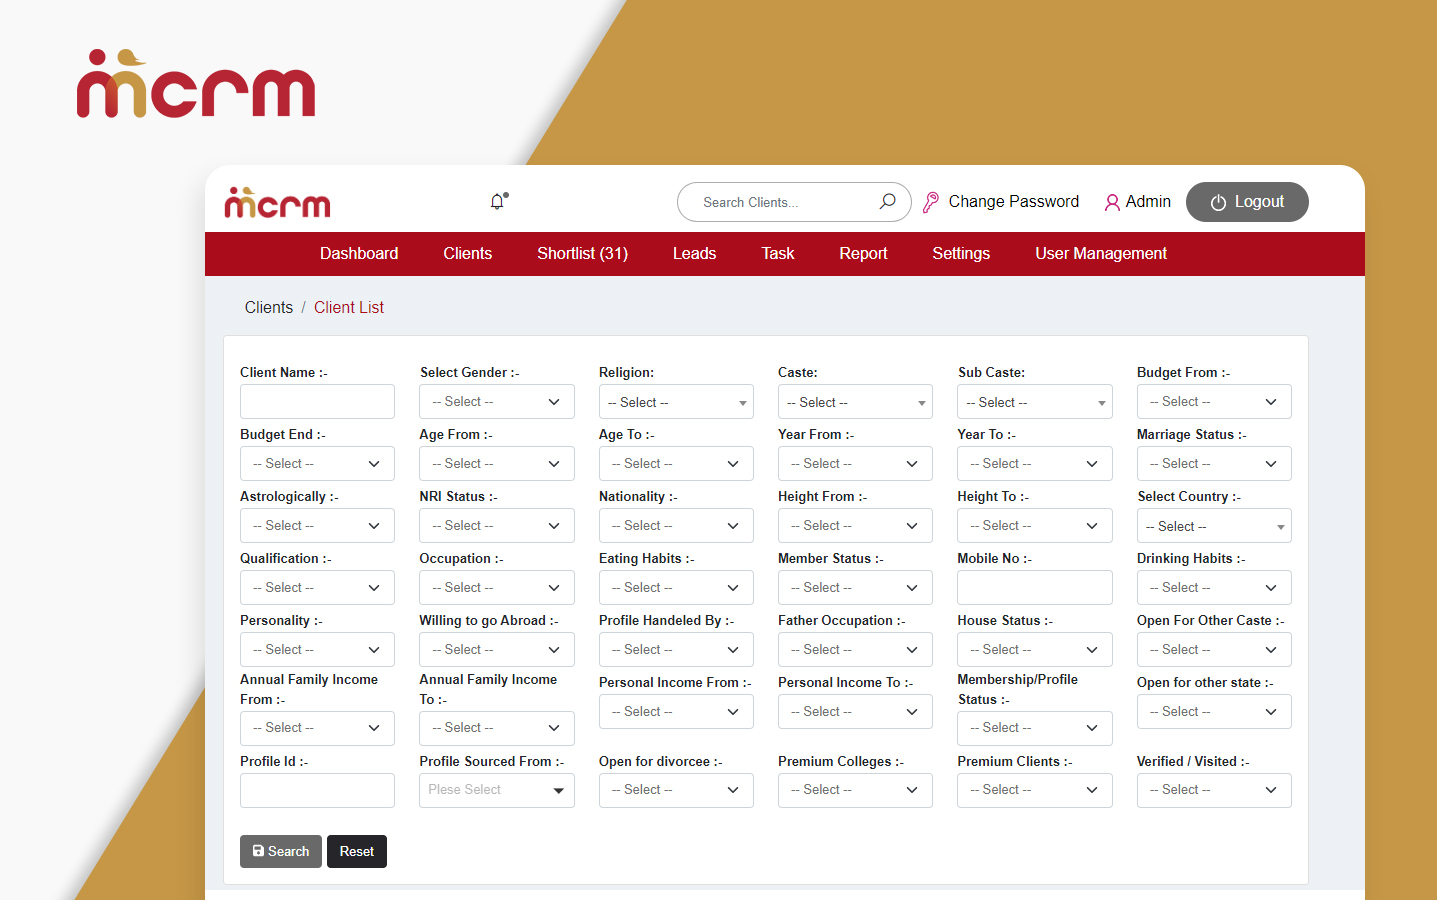
Task: Click the Mobile No input field
Action: (x=1034, y=588)
